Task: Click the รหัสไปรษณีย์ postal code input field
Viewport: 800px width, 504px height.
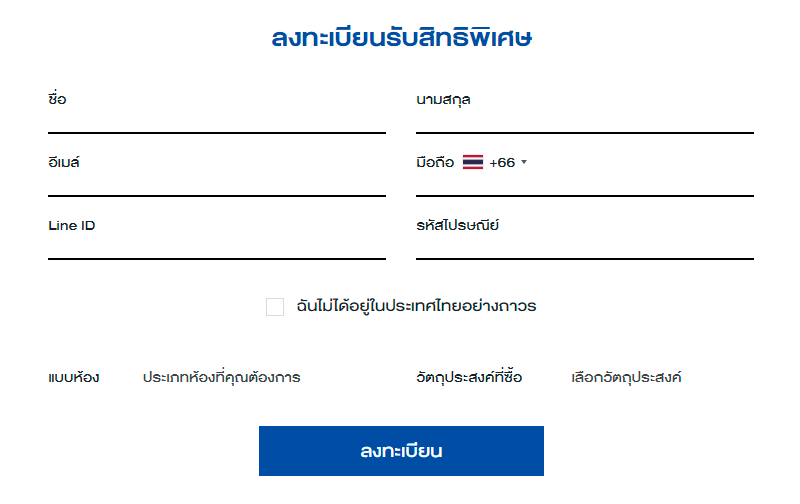Action: pos(584,246)
